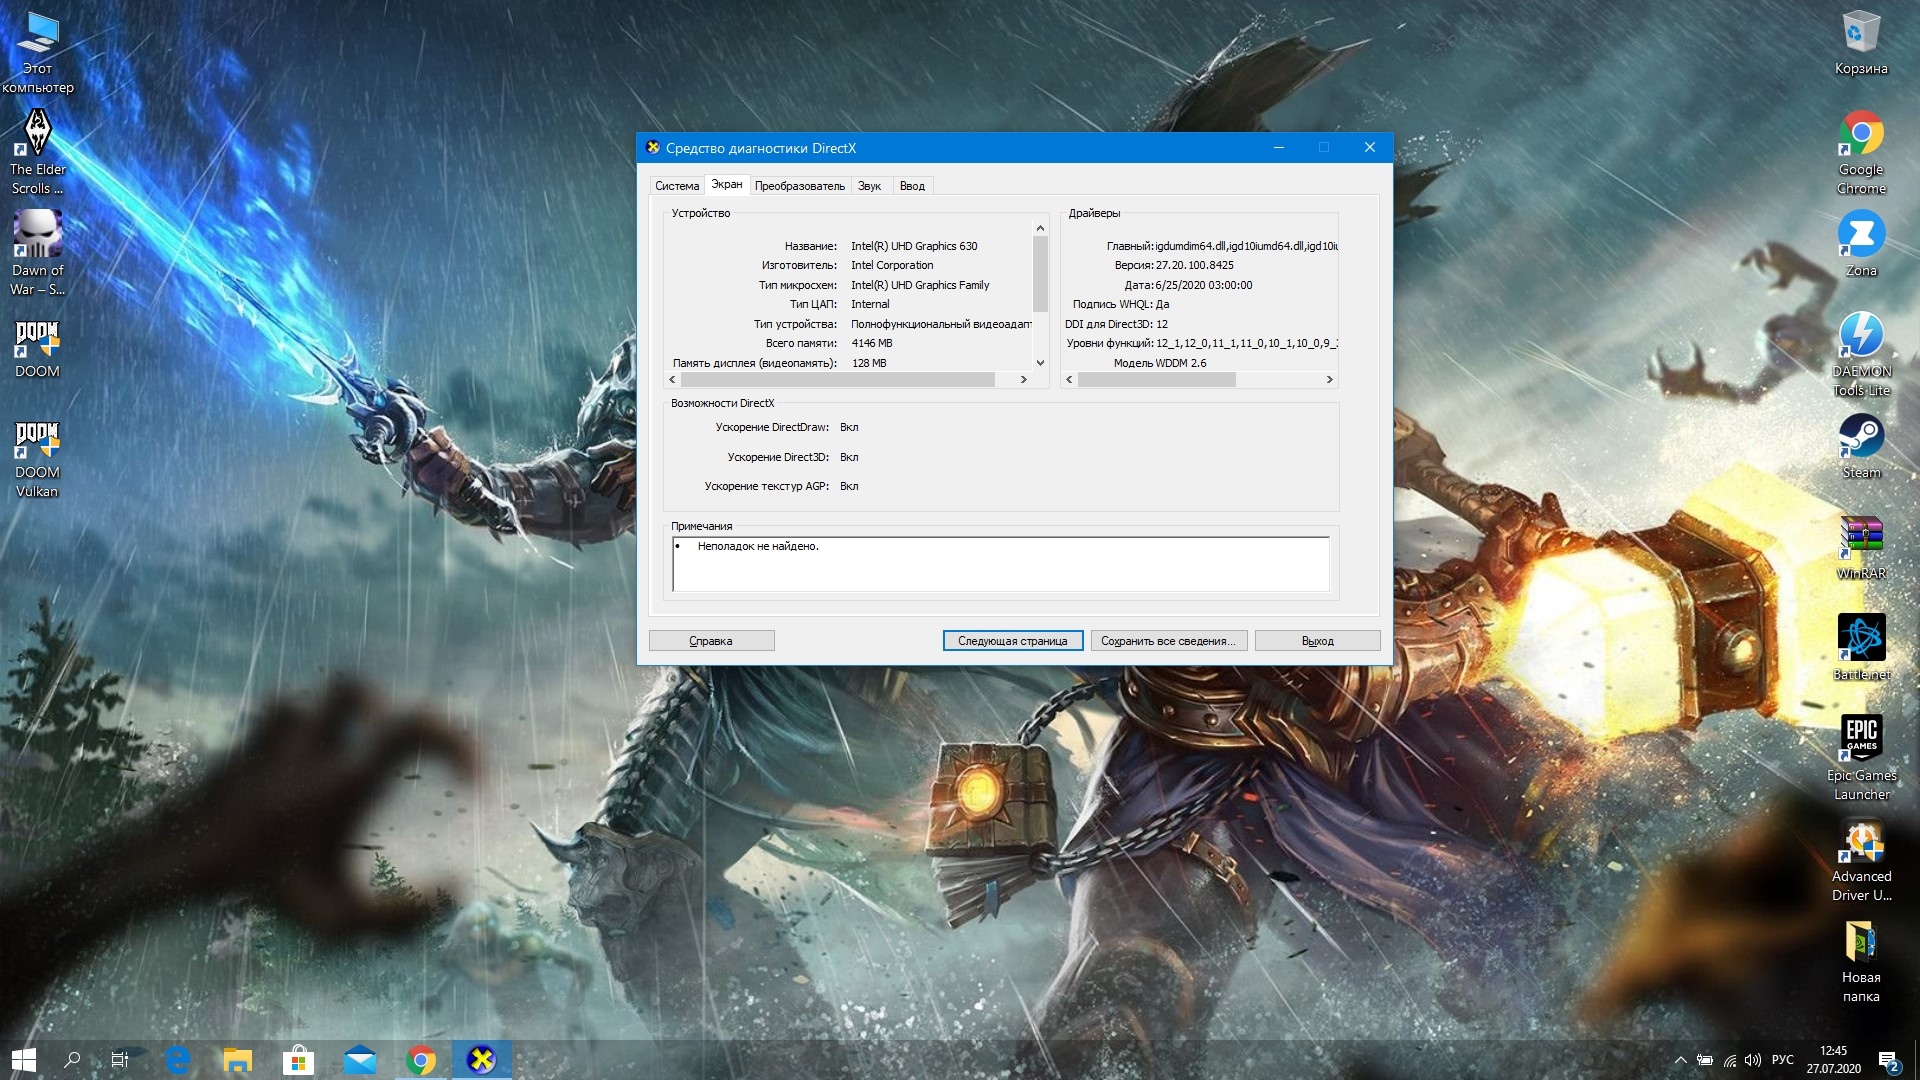1920x1080 pixels.
Task: Switch to the Система tab
Action: click(676, 185)
